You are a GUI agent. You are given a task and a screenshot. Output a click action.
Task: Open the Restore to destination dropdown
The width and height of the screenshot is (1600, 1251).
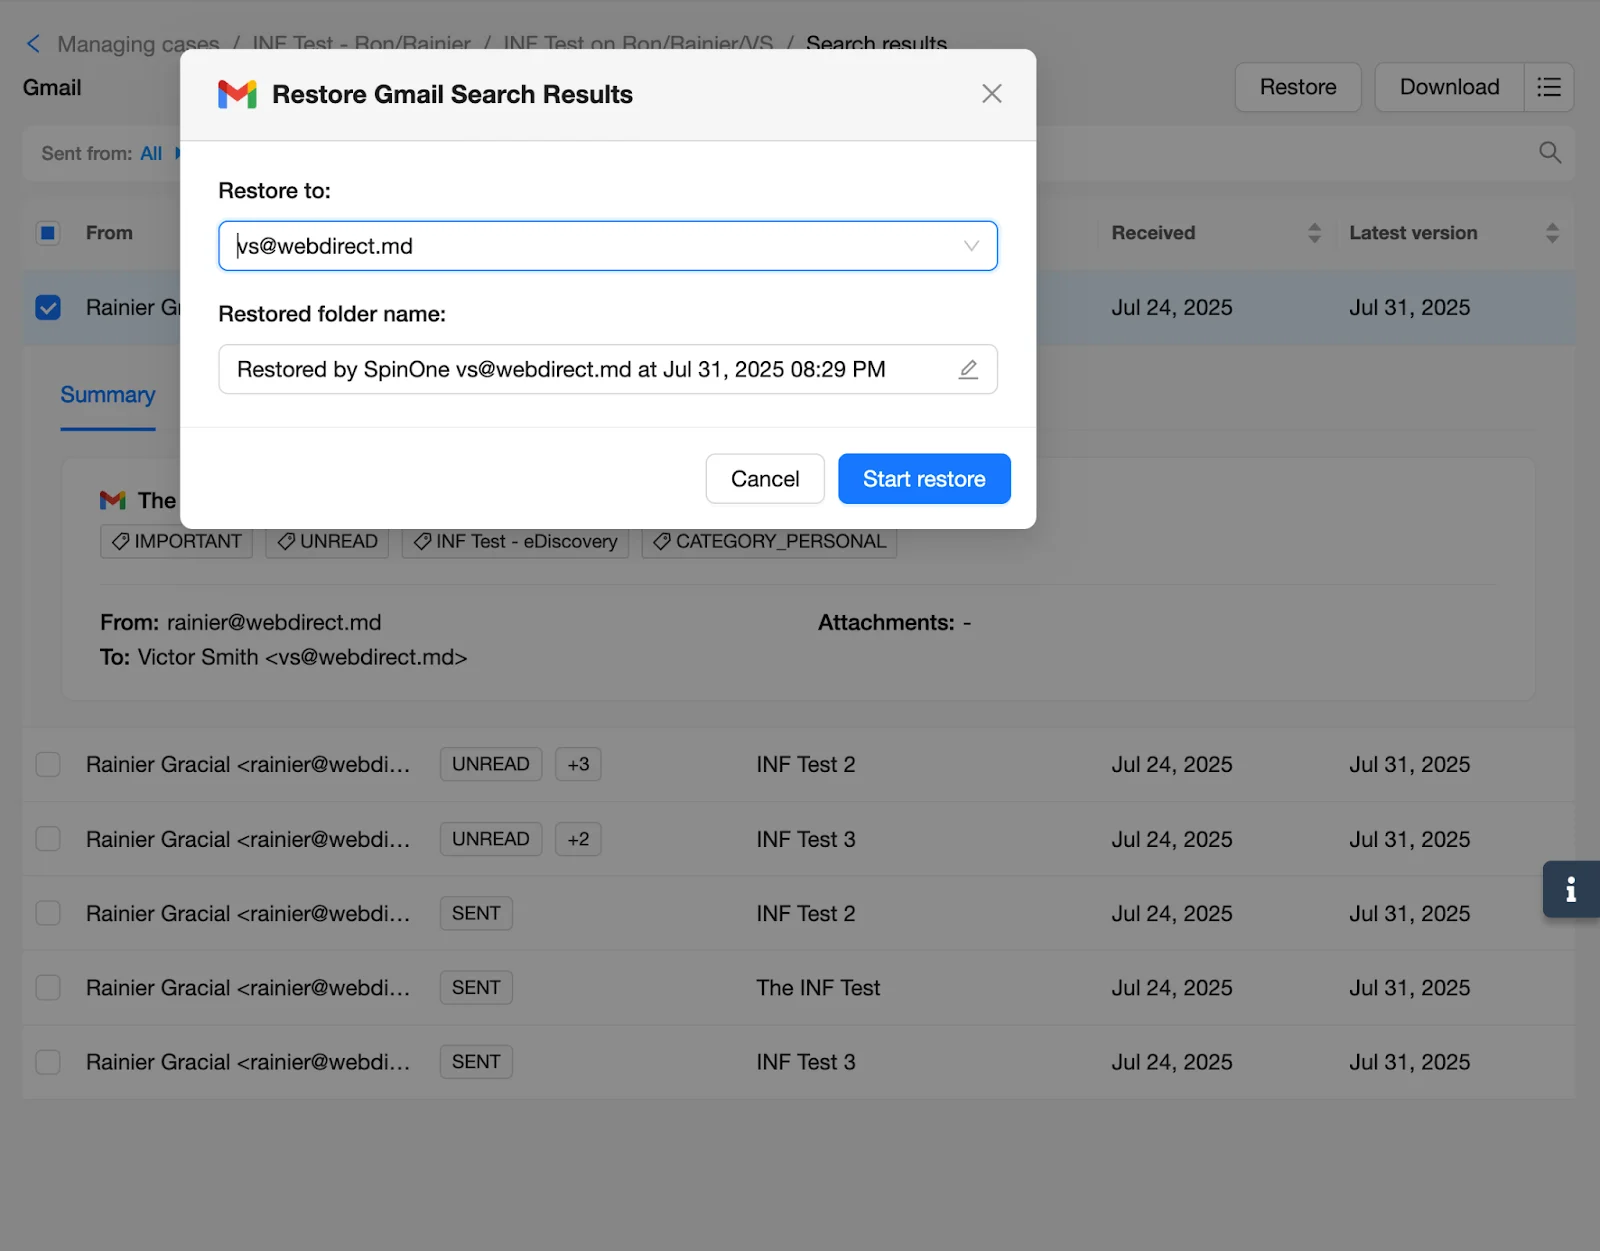pos(969,245)
